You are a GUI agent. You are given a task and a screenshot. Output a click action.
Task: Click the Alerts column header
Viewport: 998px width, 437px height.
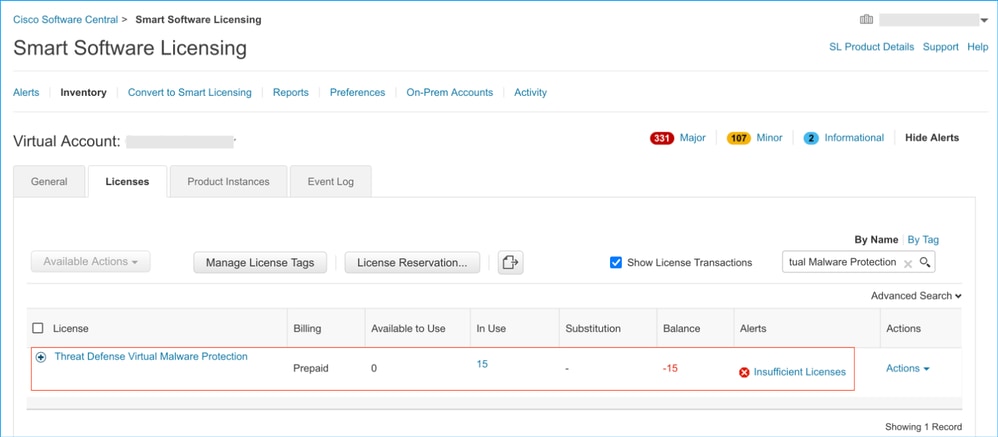coord(754,329)
